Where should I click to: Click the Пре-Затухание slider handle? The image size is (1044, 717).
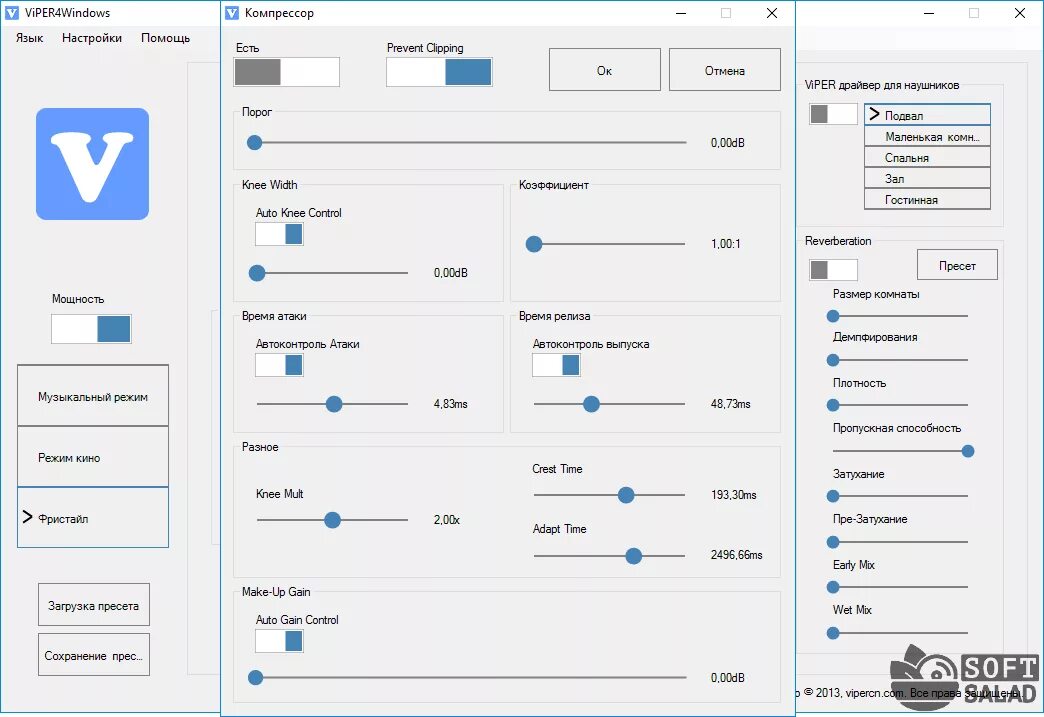tap(833, 542)
